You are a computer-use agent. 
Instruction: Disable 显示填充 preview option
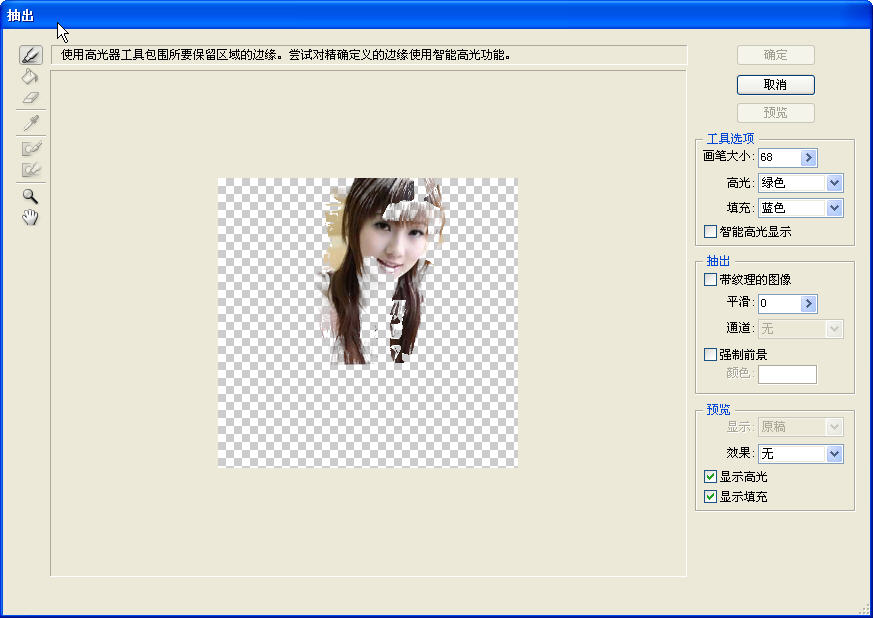pos(710,496)
